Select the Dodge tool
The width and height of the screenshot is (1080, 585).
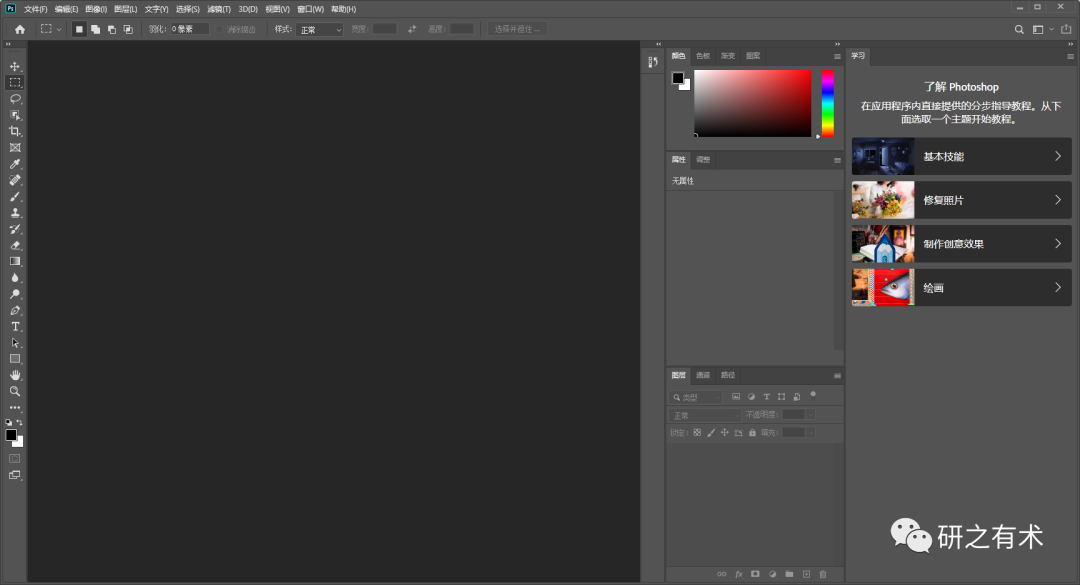(x=14, y=294)
